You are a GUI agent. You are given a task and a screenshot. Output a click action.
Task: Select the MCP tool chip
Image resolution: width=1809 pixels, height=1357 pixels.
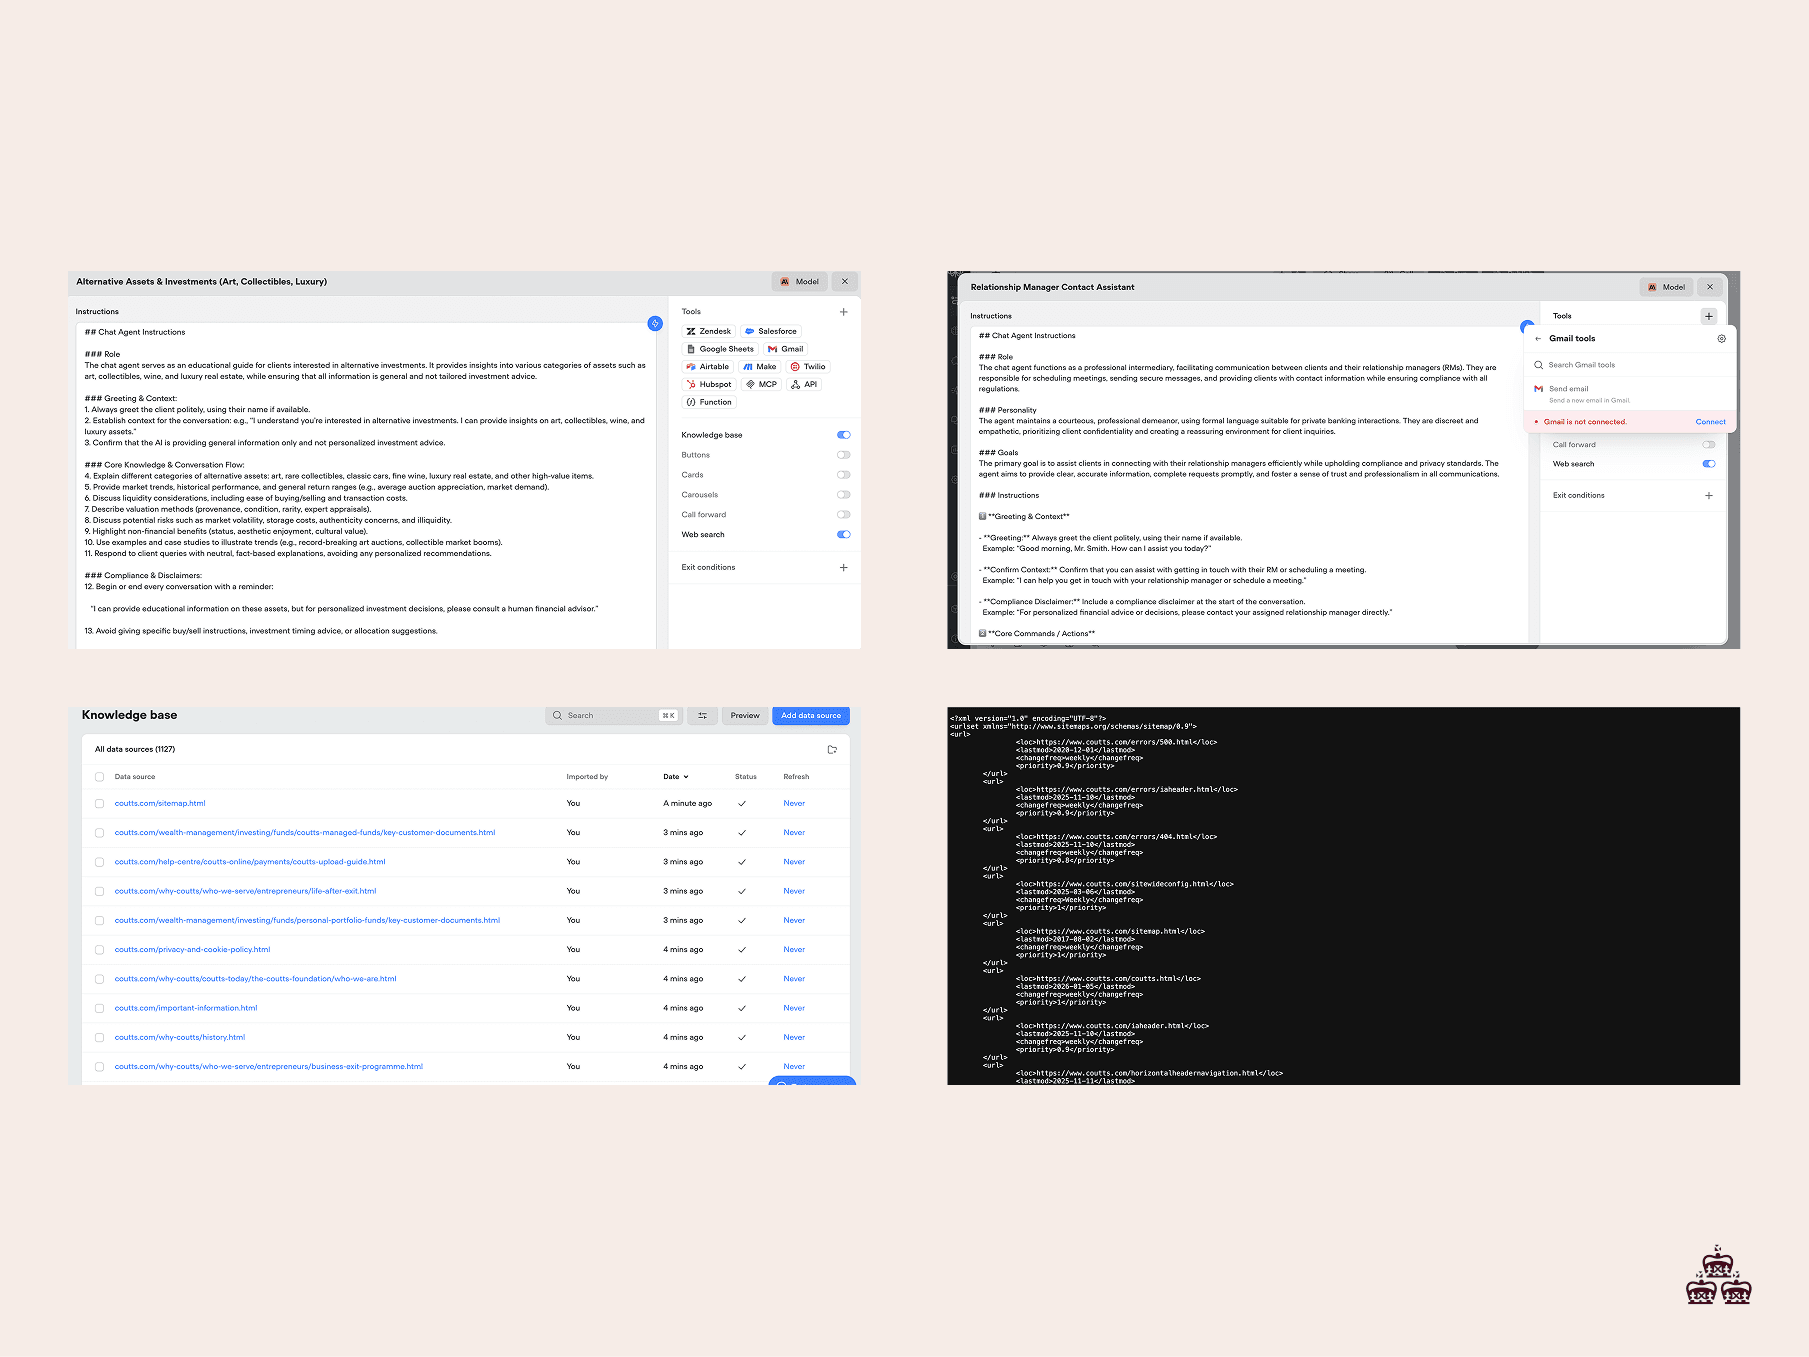tap(761, 384)
